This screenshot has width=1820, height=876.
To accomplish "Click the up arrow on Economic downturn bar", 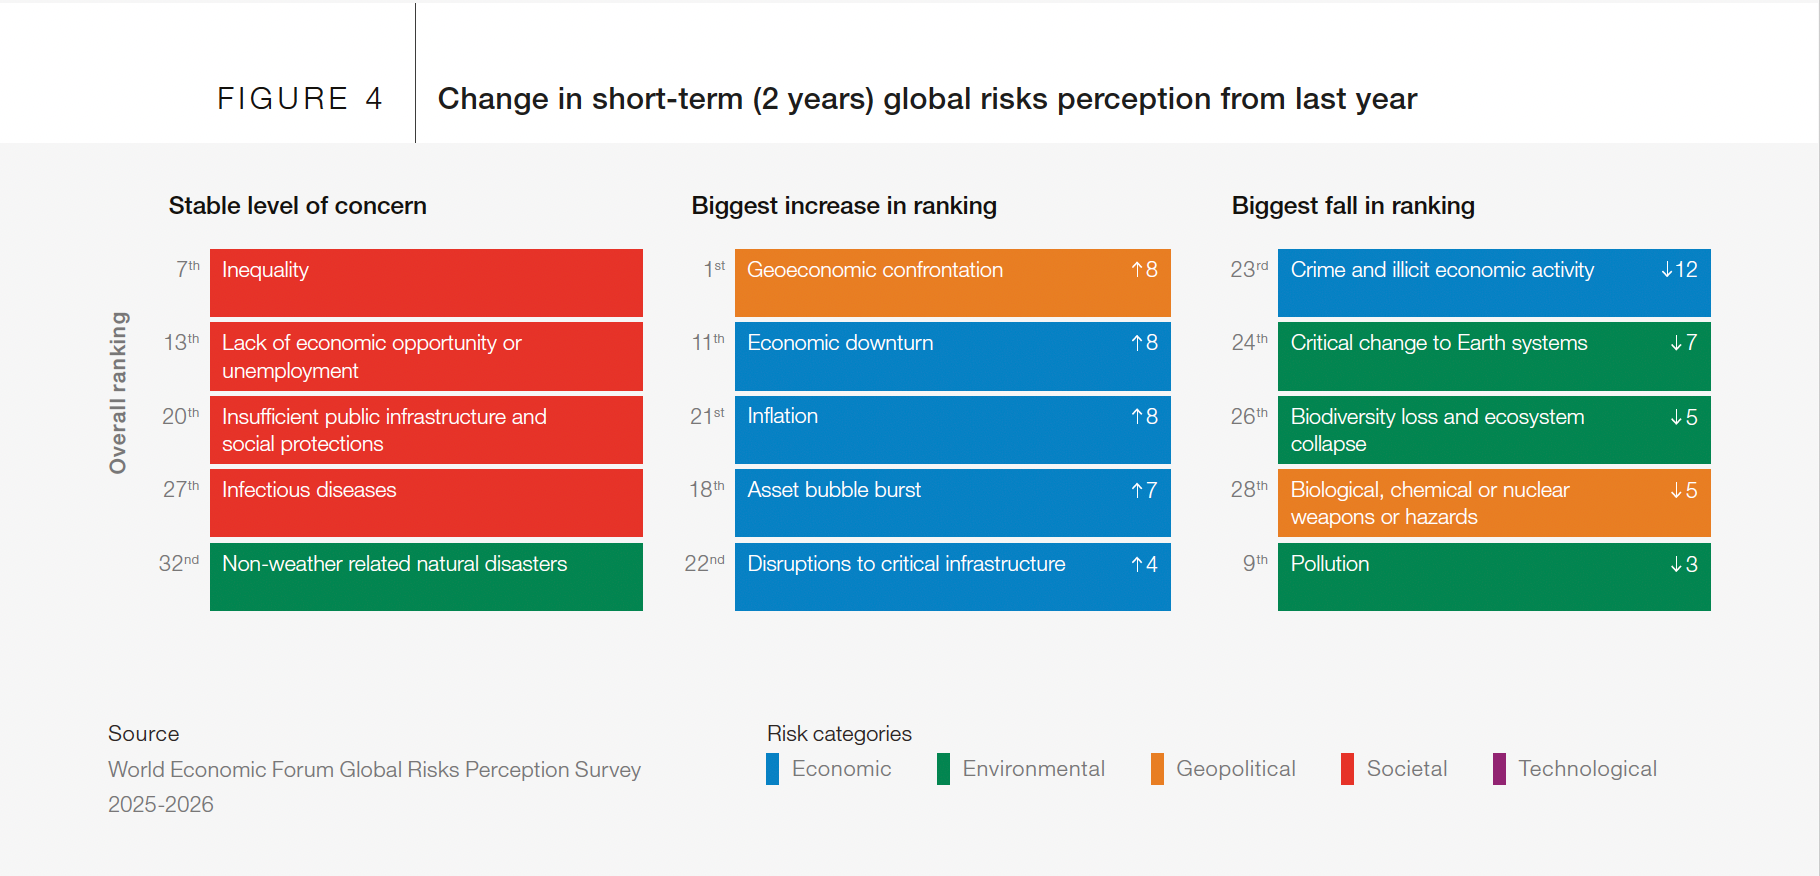I will pyautogui.click(x=1137, y=343).
